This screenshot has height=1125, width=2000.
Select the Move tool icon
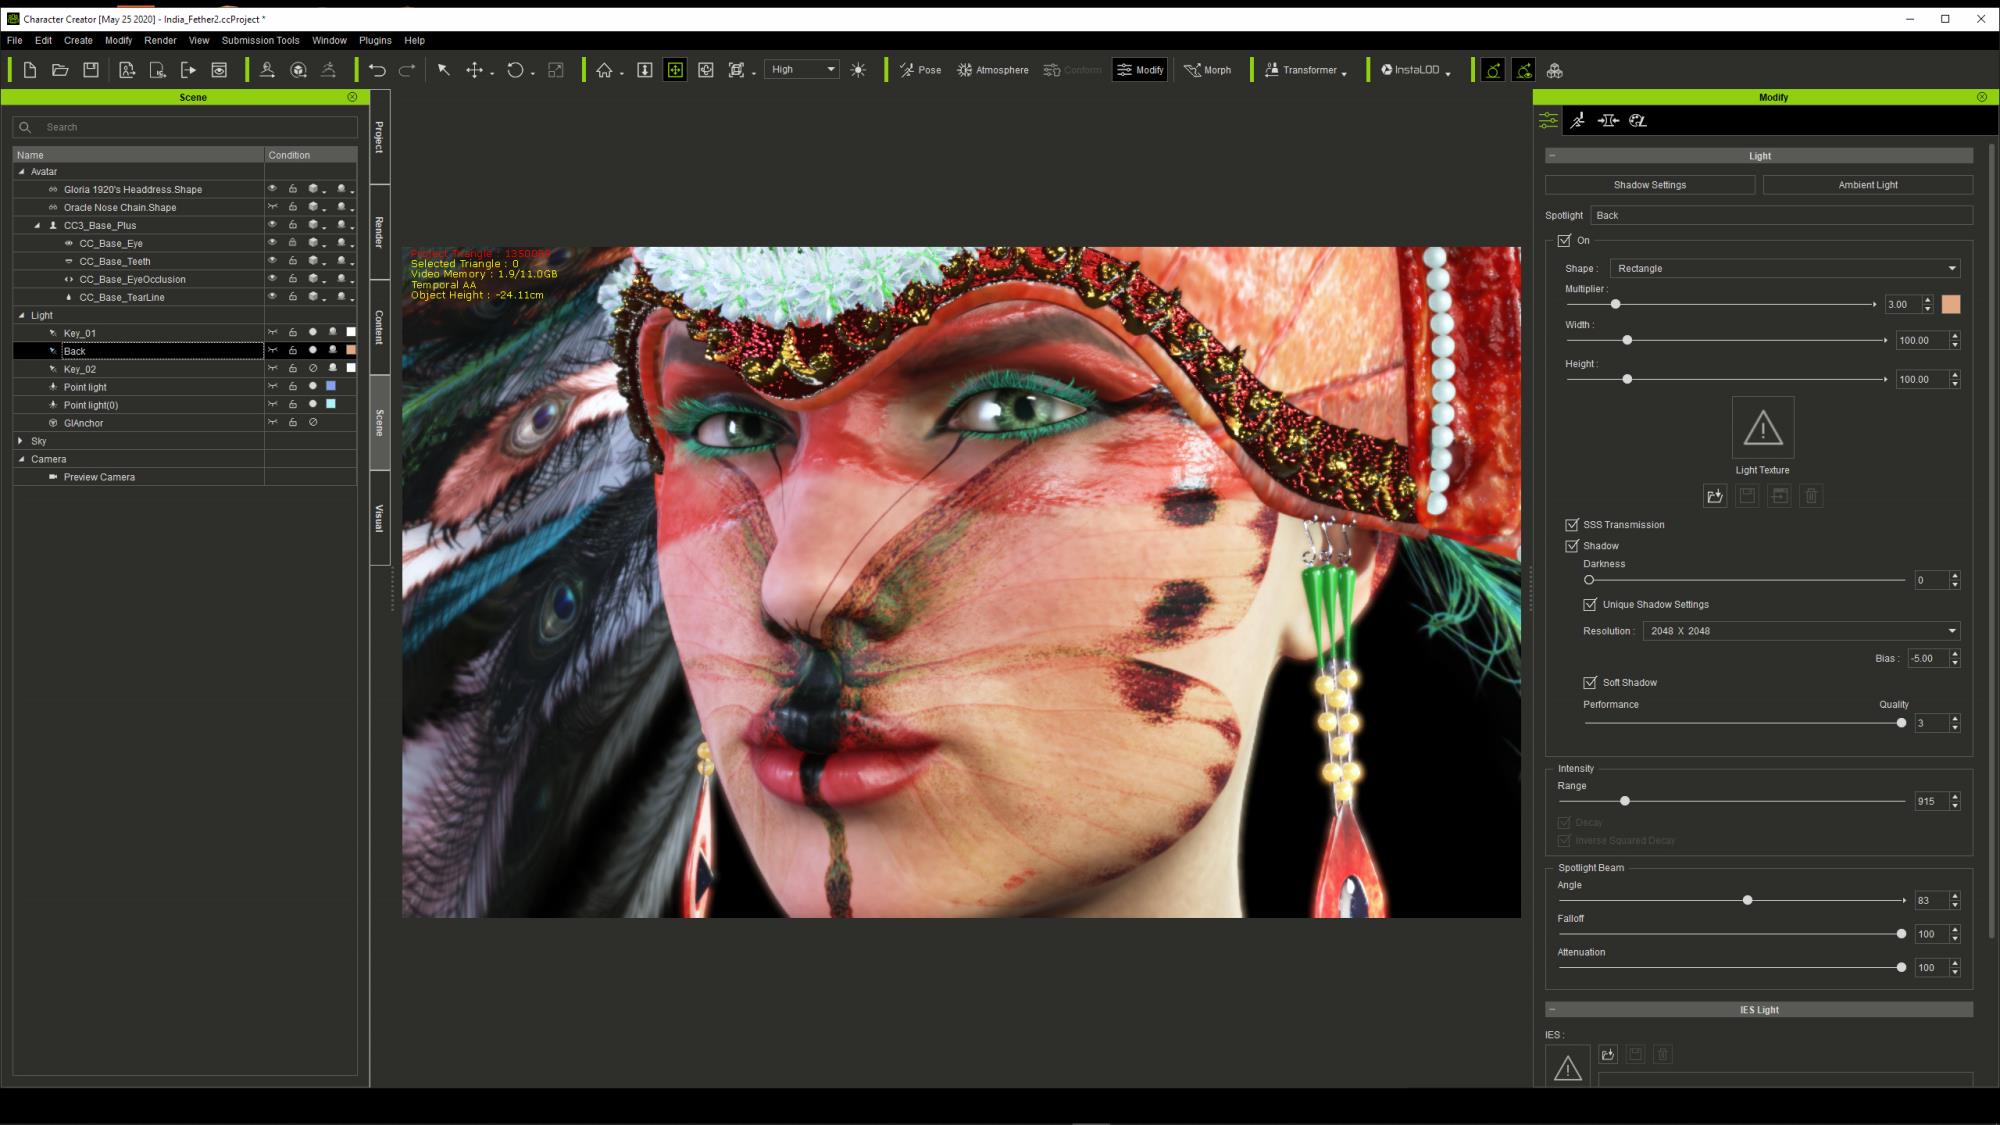[x=475, y=70]
